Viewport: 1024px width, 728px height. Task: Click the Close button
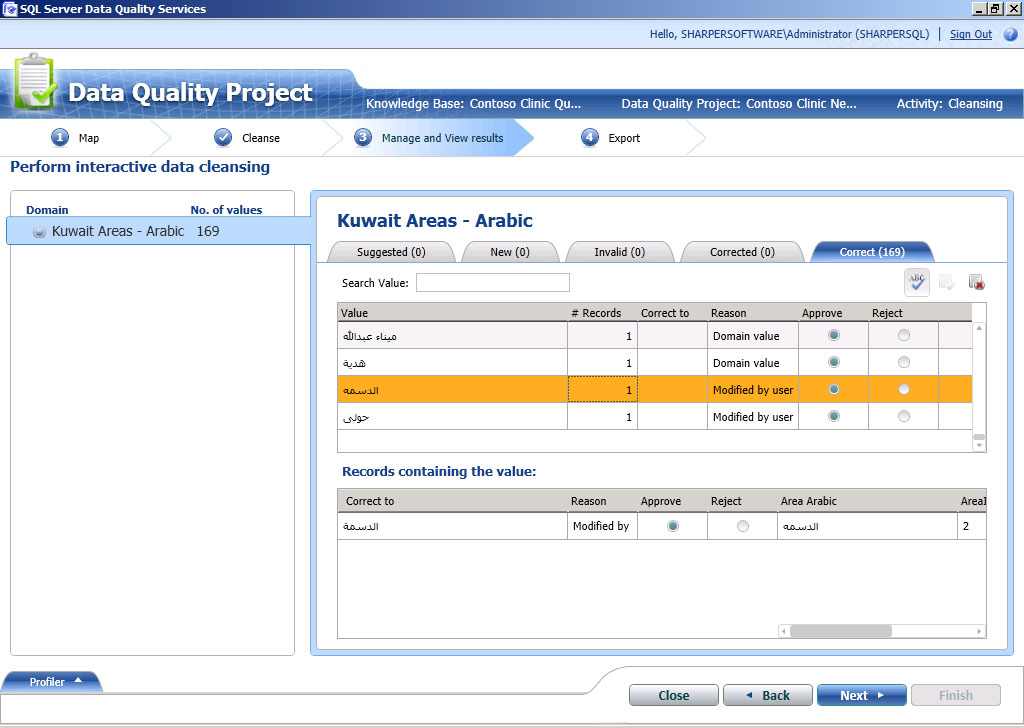tap(673, 695)
